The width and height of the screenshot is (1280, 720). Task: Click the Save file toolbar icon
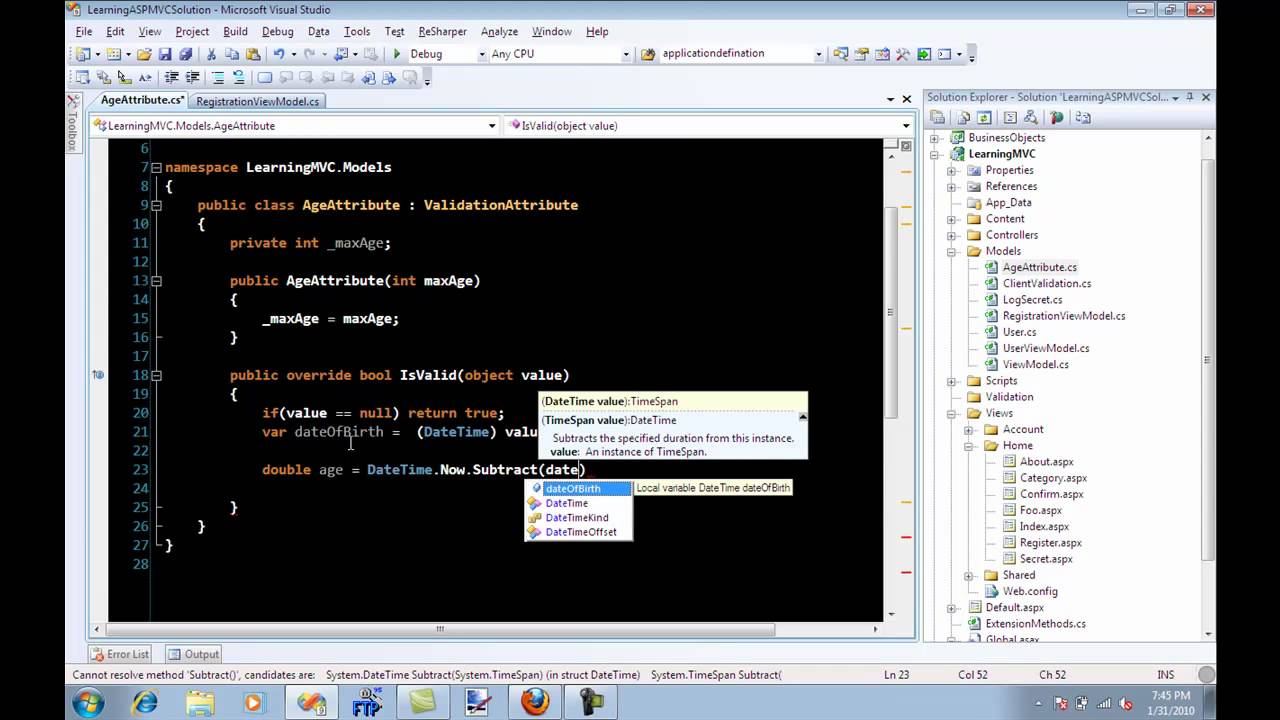165,54
